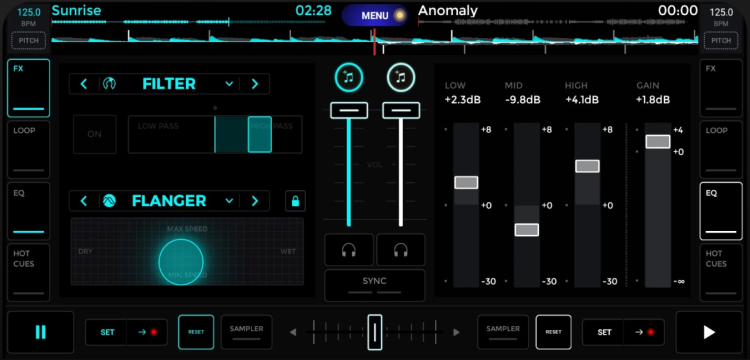Nudge crossfader left with arrow
This screenshot has width=750, height=360.
(293, 332)
